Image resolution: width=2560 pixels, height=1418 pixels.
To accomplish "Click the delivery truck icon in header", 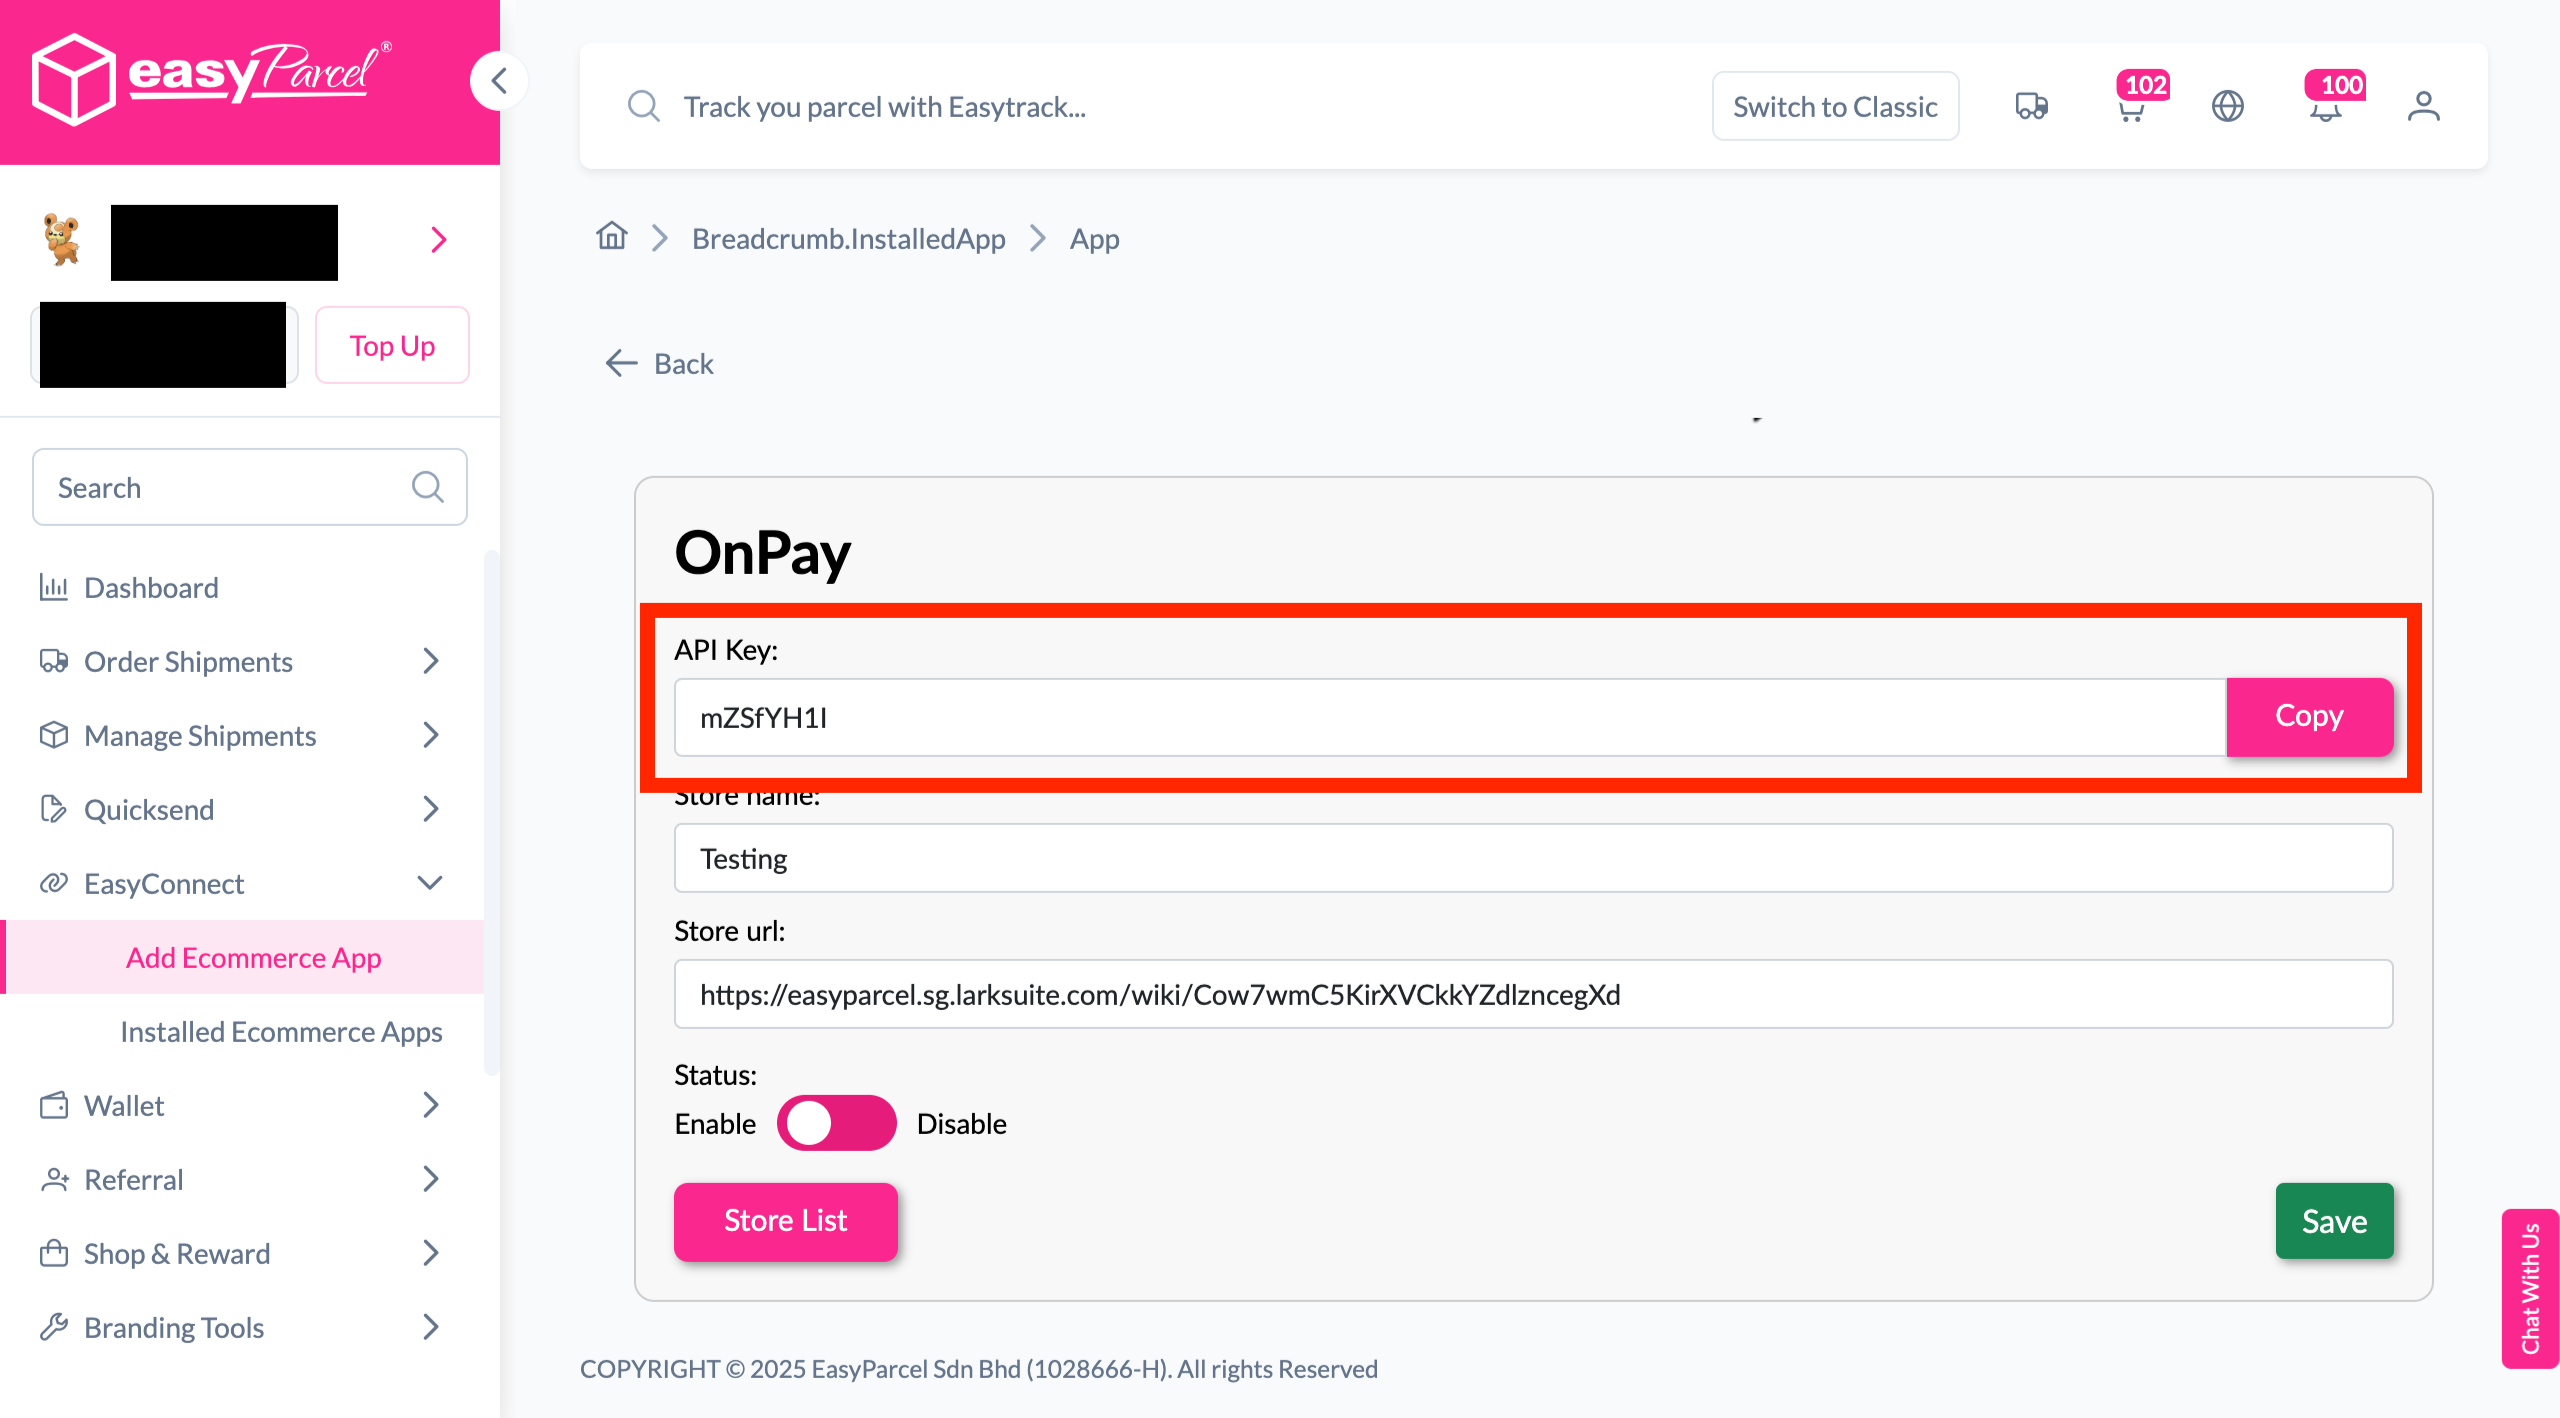I will coord(2031,106).
